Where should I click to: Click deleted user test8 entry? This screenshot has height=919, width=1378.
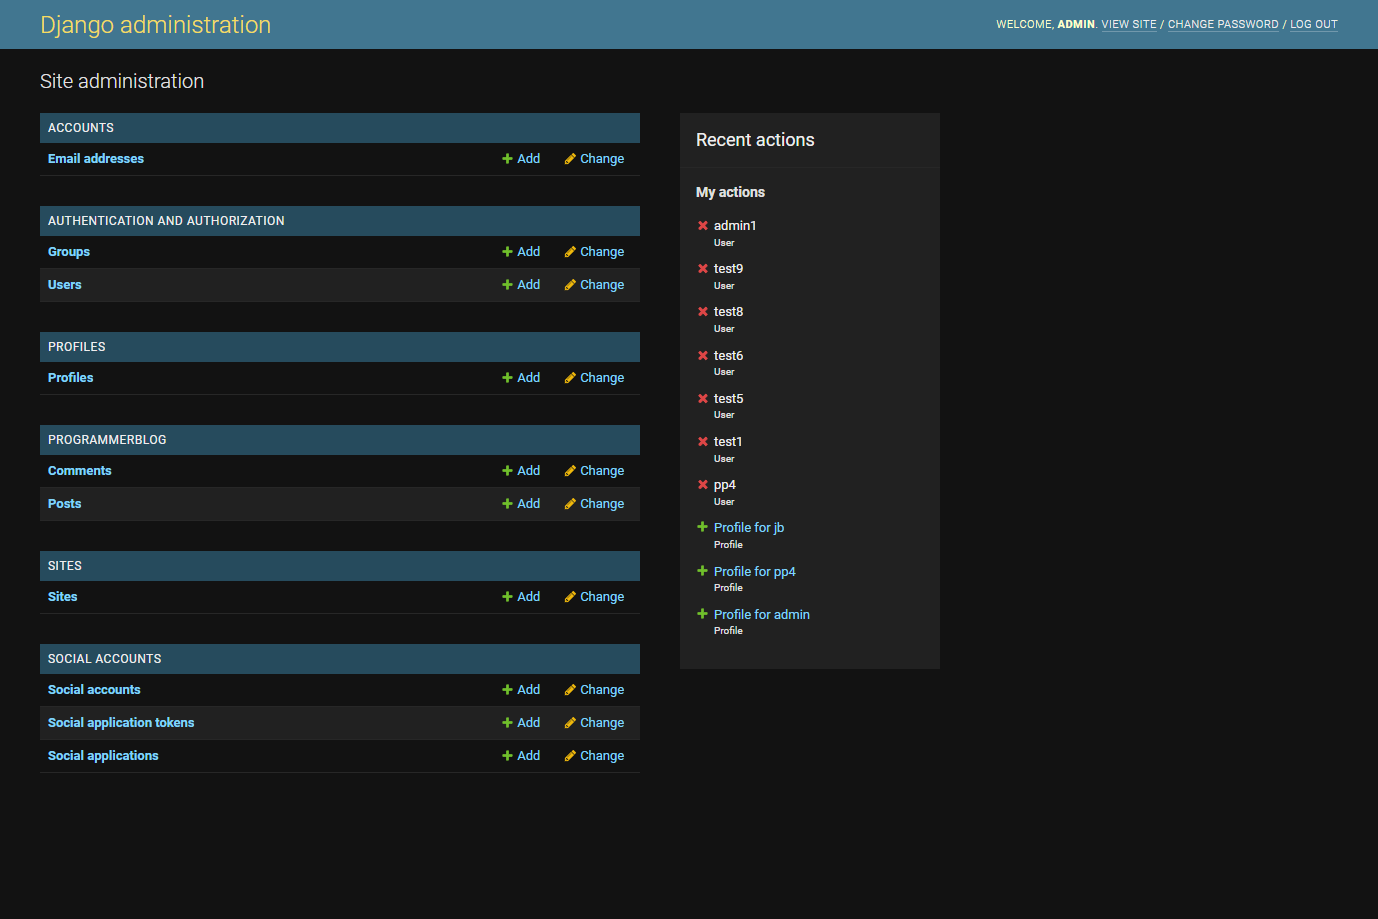tap(728, 312)
